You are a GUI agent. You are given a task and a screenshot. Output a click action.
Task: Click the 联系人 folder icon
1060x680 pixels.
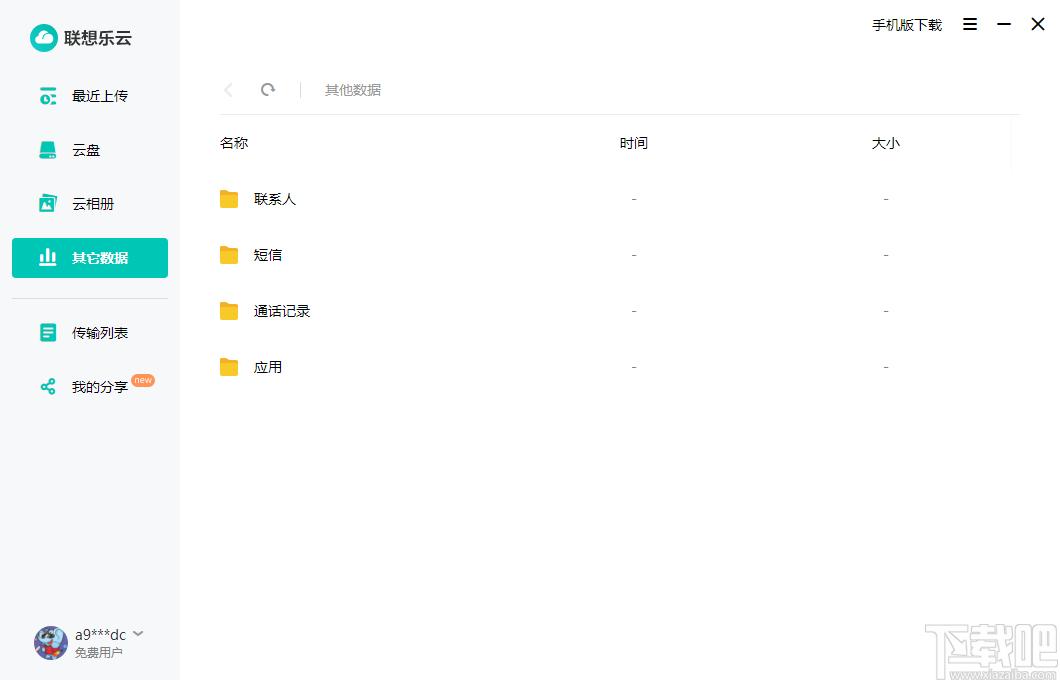229,199
